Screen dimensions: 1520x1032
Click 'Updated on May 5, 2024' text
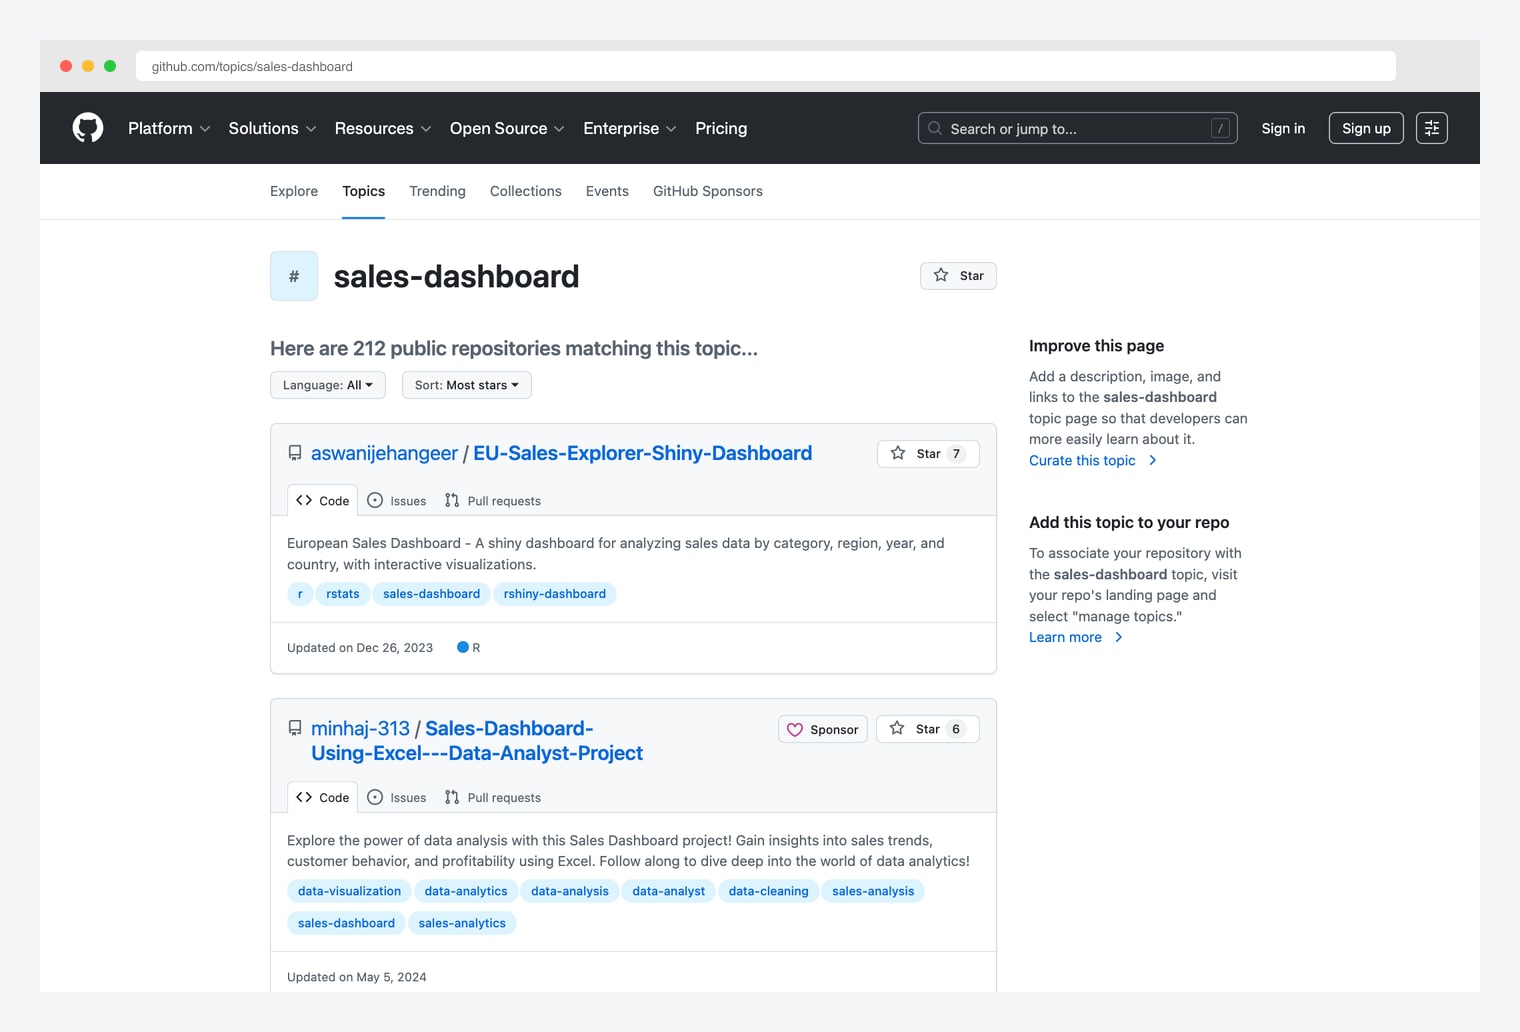tap(357, 977)
